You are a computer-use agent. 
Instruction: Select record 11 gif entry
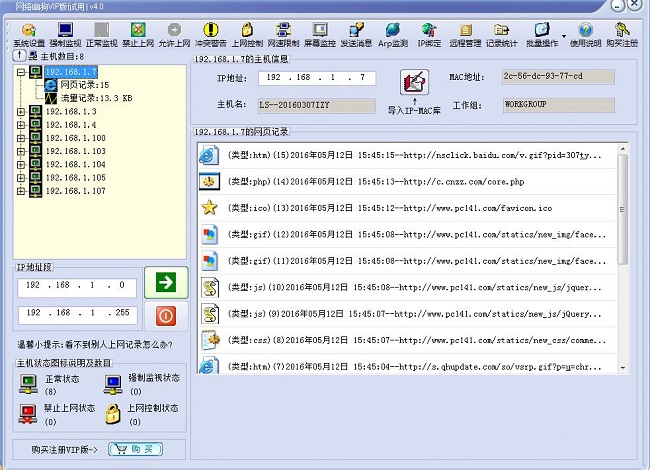pos(407,261)
